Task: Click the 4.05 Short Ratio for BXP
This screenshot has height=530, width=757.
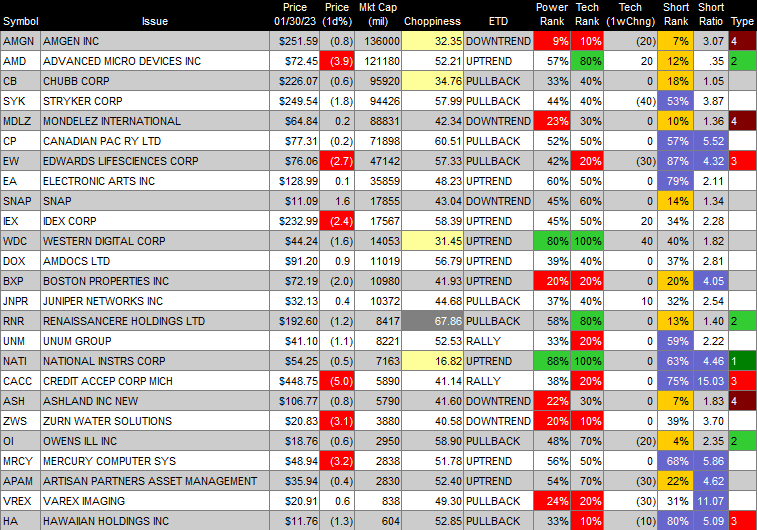Action: click(x=711, y=281)
